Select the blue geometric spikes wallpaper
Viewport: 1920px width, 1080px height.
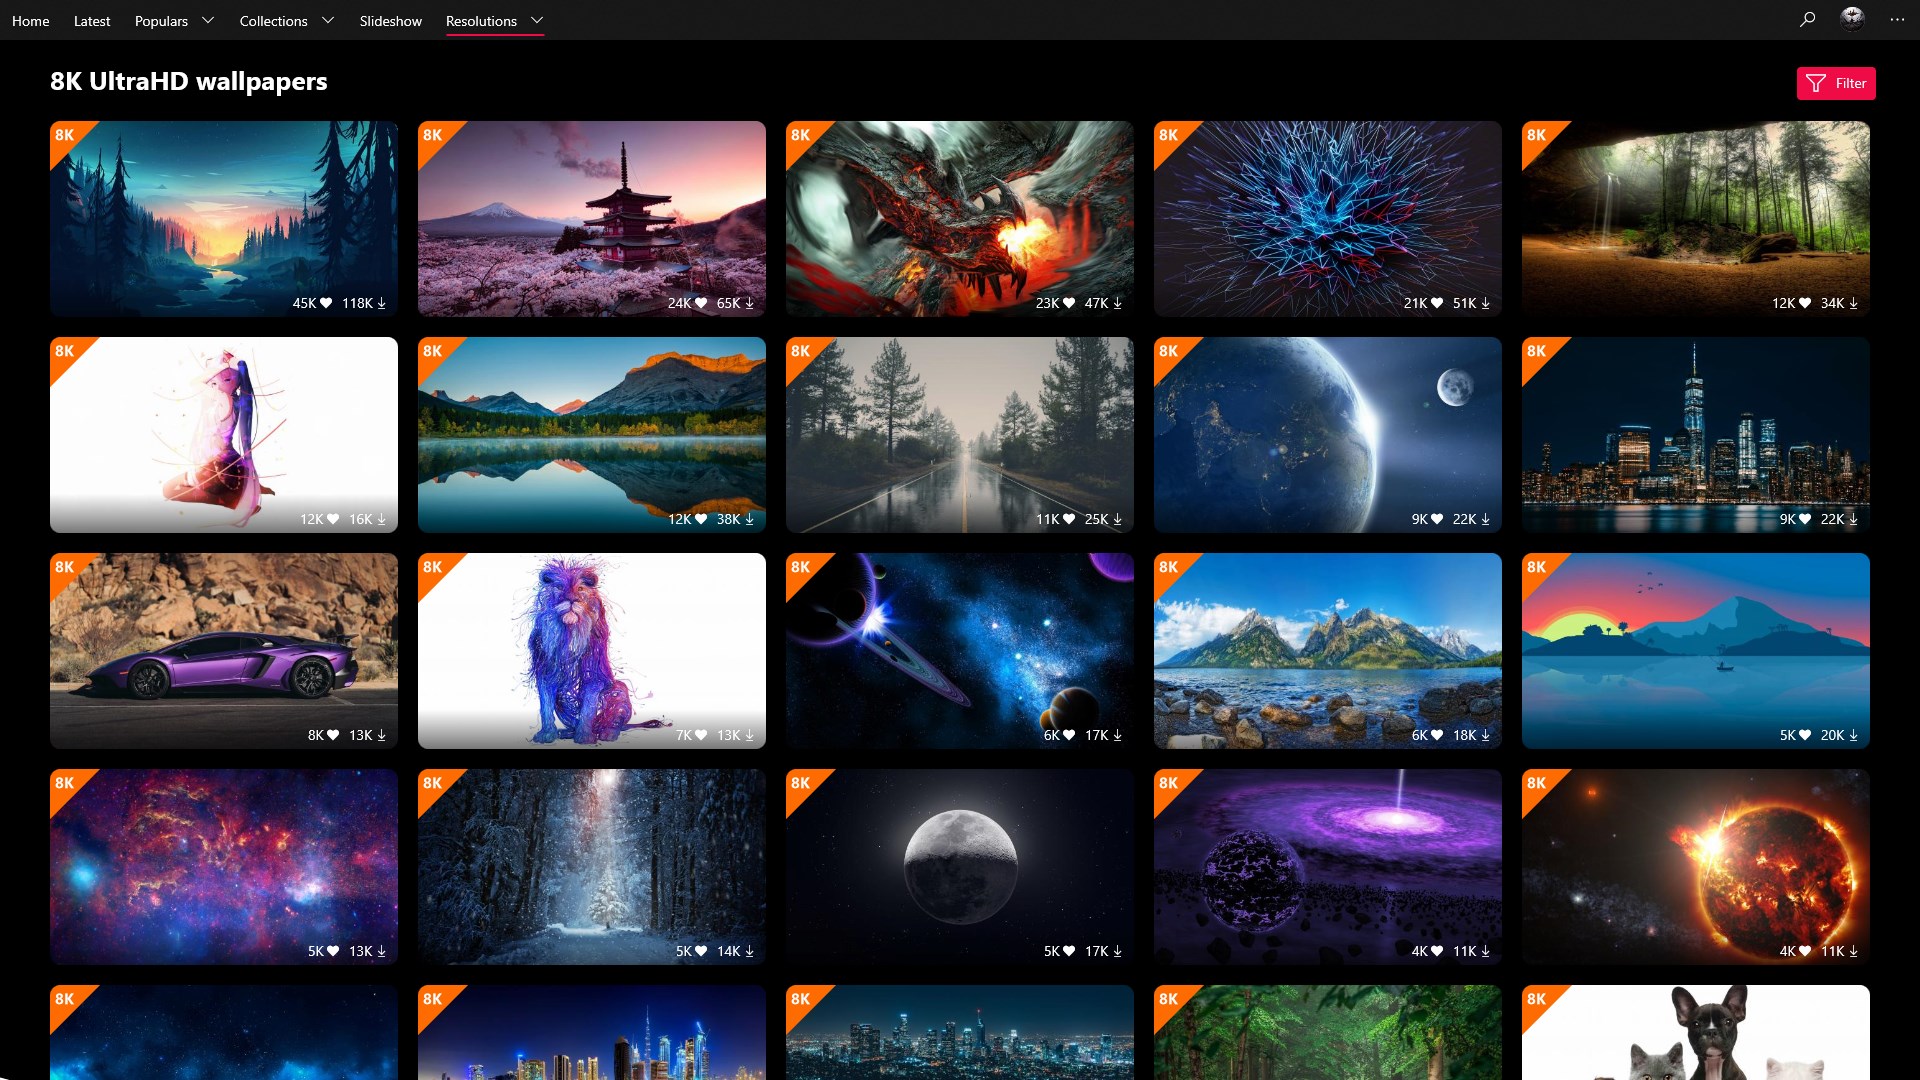pos(1327,218)
